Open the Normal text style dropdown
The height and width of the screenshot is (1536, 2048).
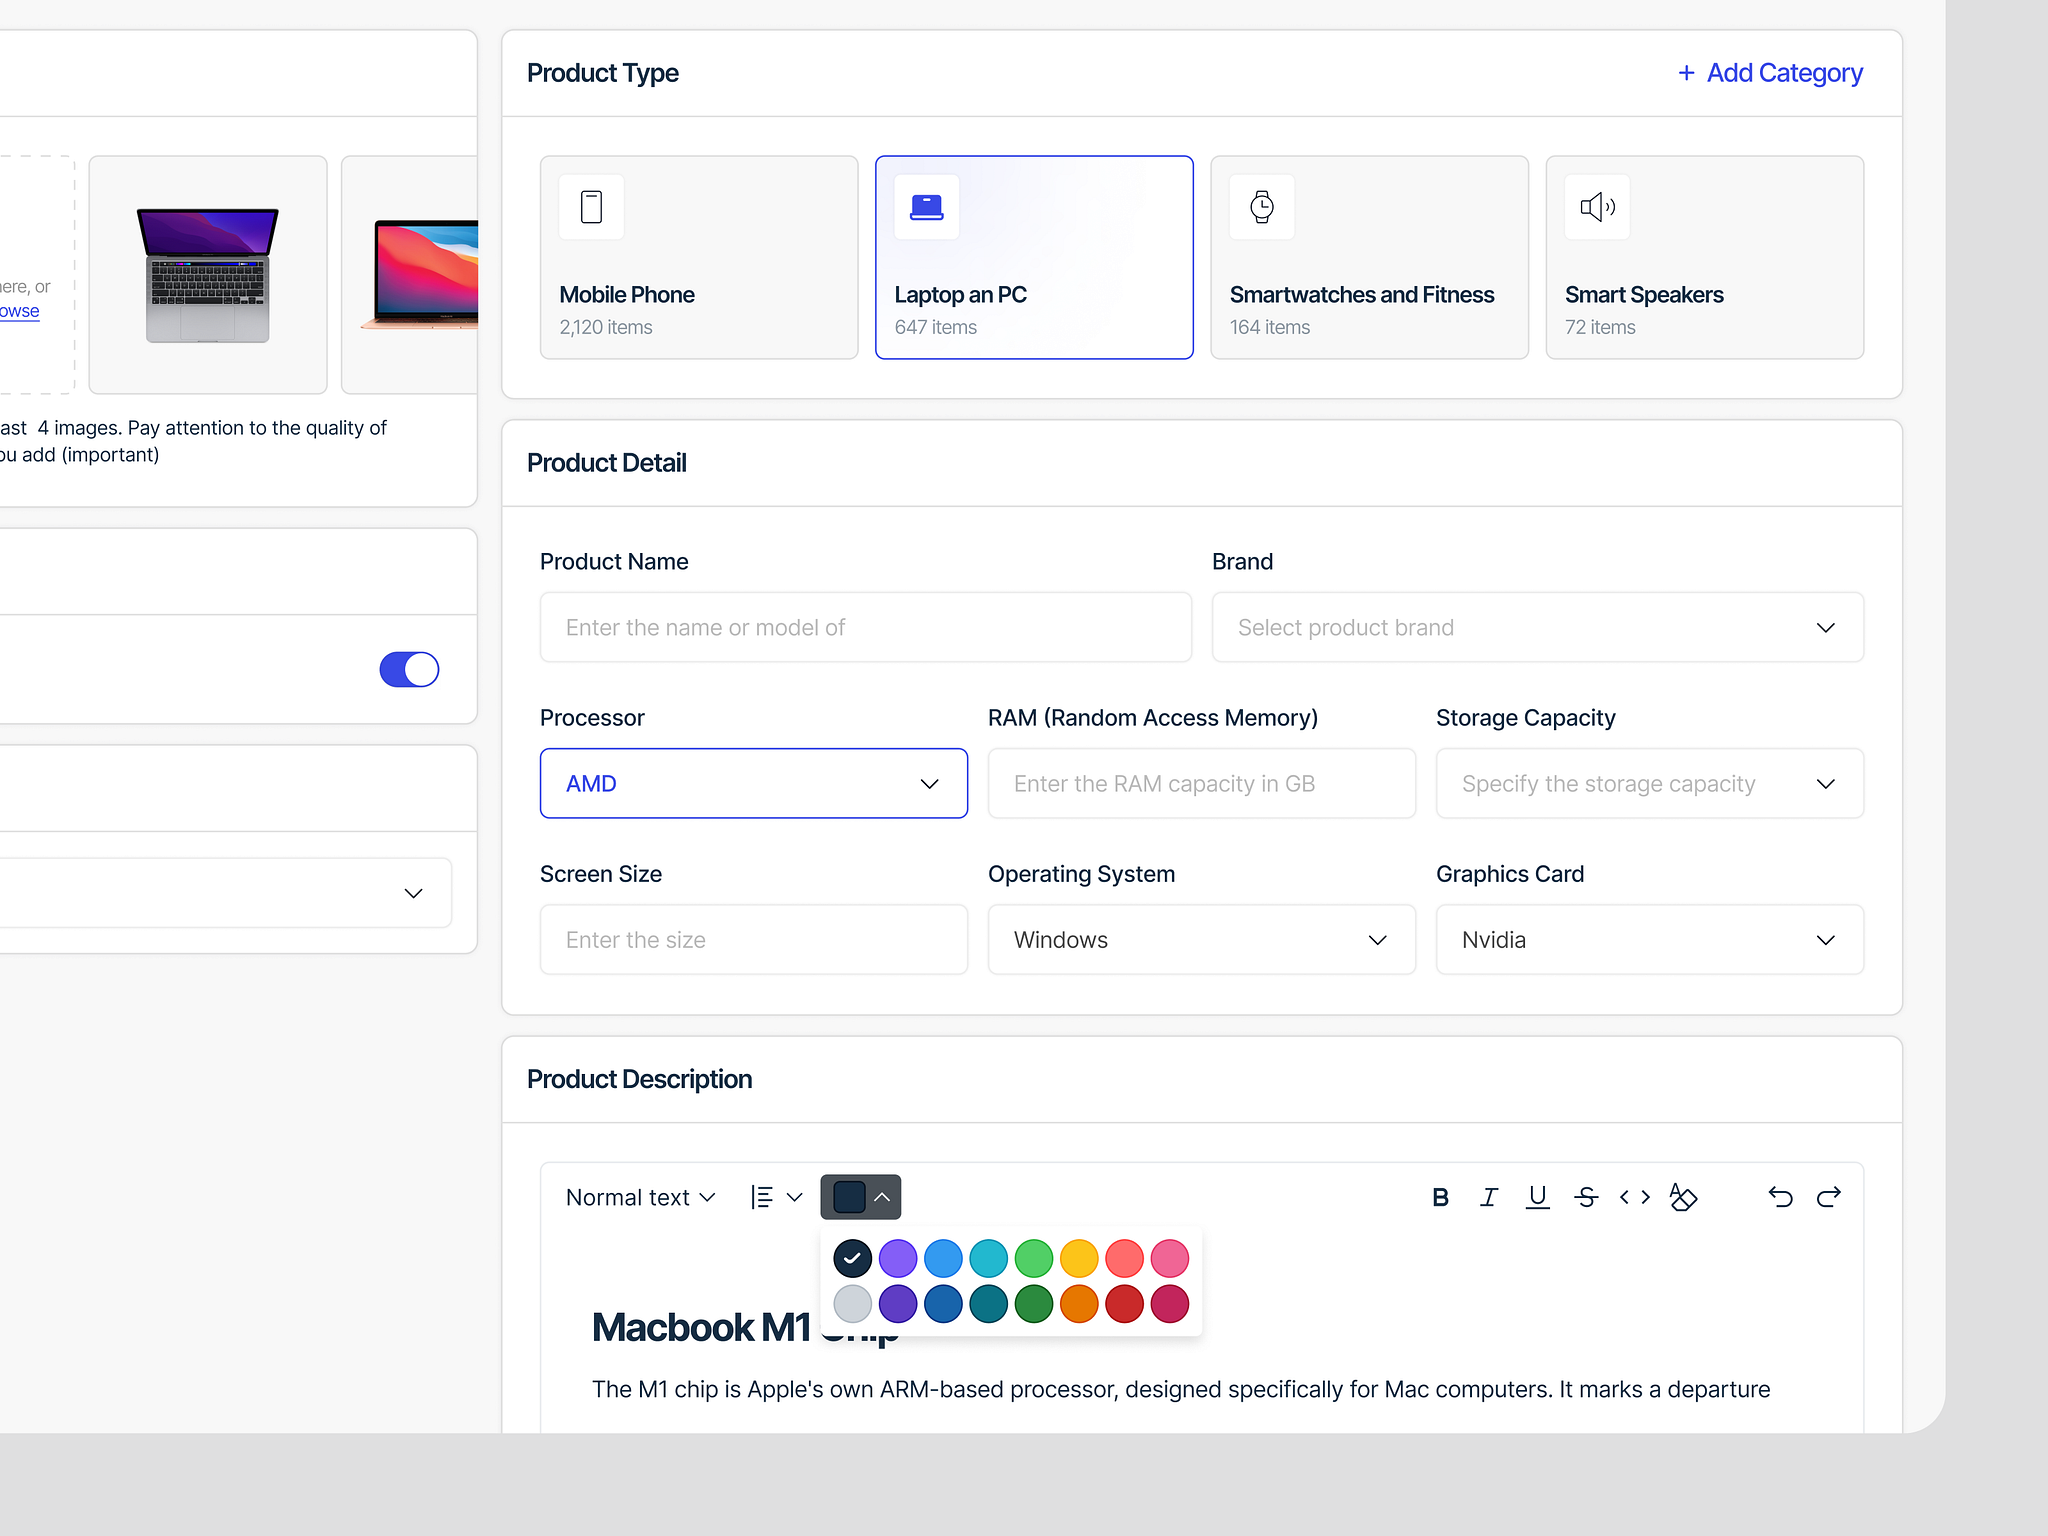click(641, 1197)
